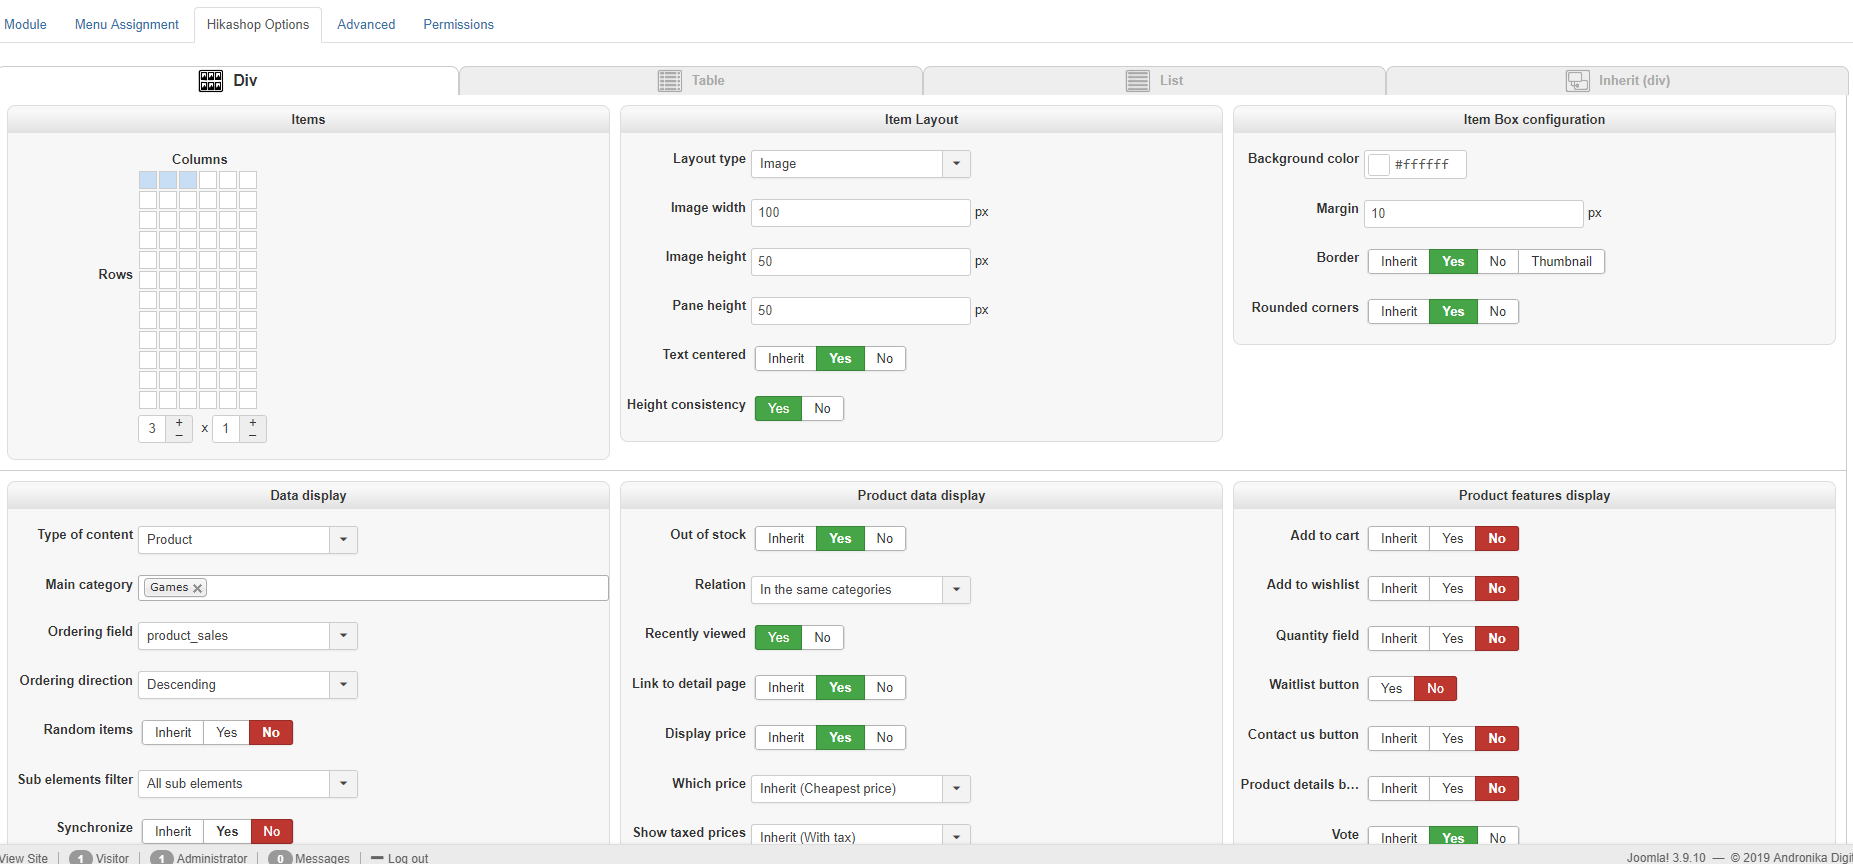The height and width of the screenshot is (864, 1853).
Task: Open the Background color swatch
Action: [x=1379, y=165]
